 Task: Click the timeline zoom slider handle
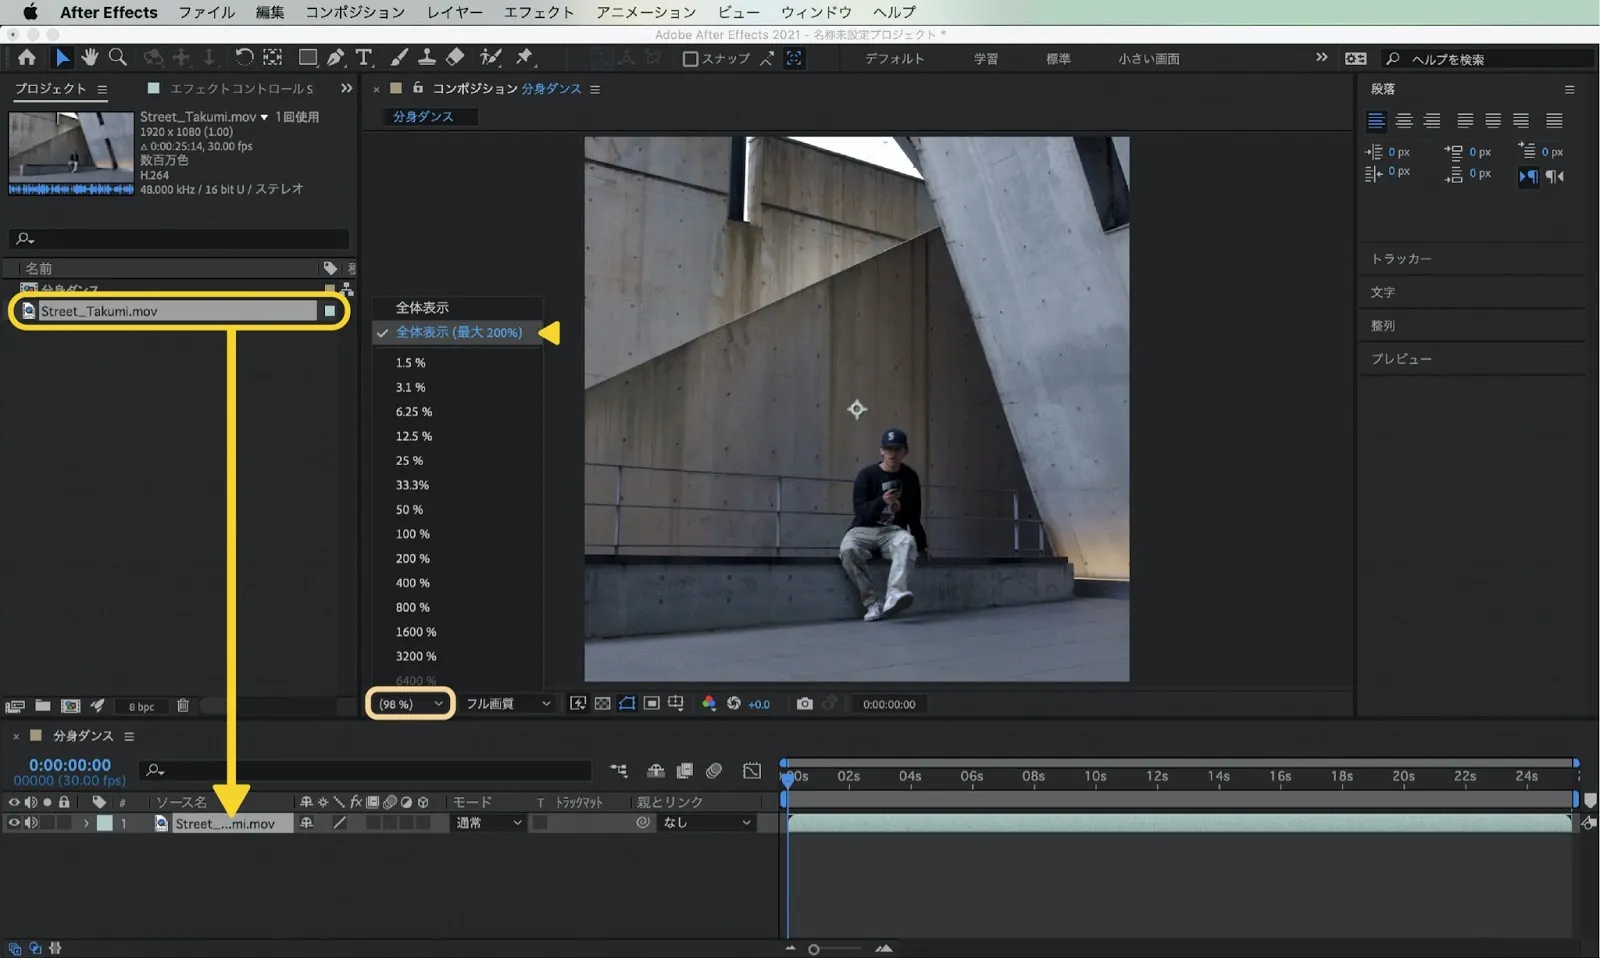coord(814,949)
